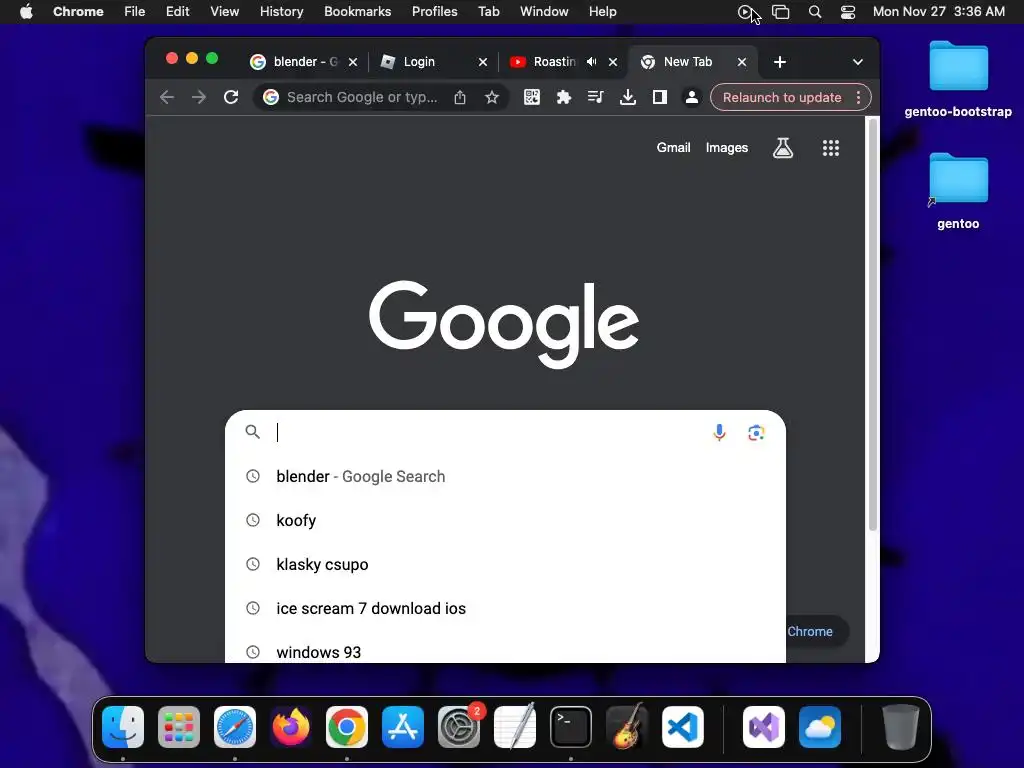Viewport: 1024px width, 768px height.
Task: Open the Extensions puzzle piece menu
Action: click(x=564, y=97)
